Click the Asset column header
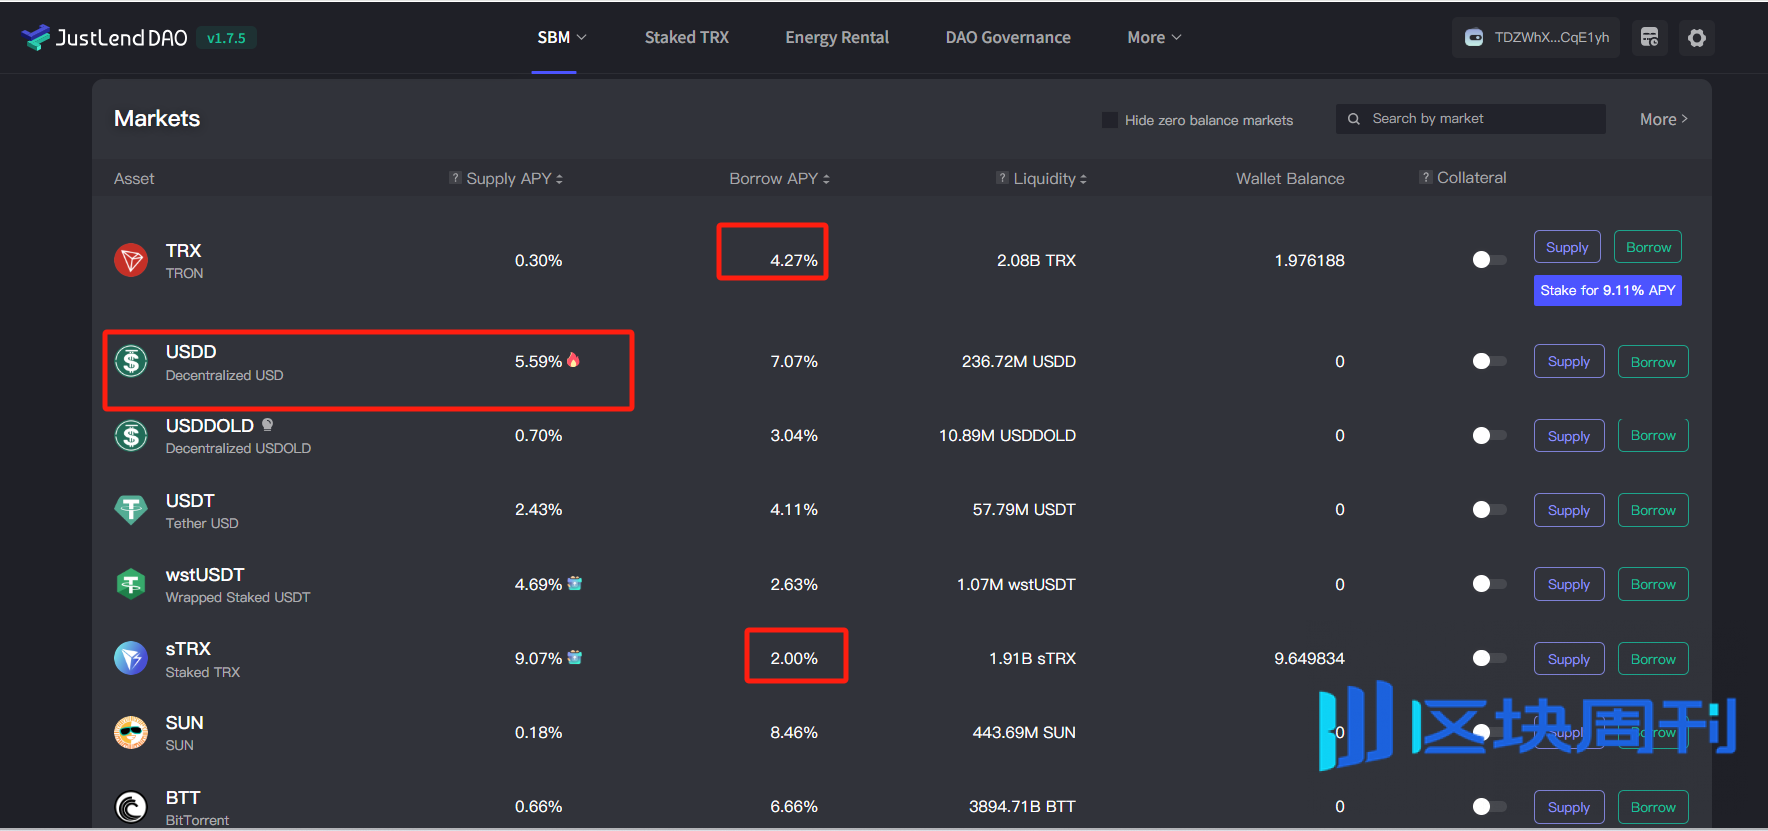Viewport: 1768px width, 831px height. (134, 179)
